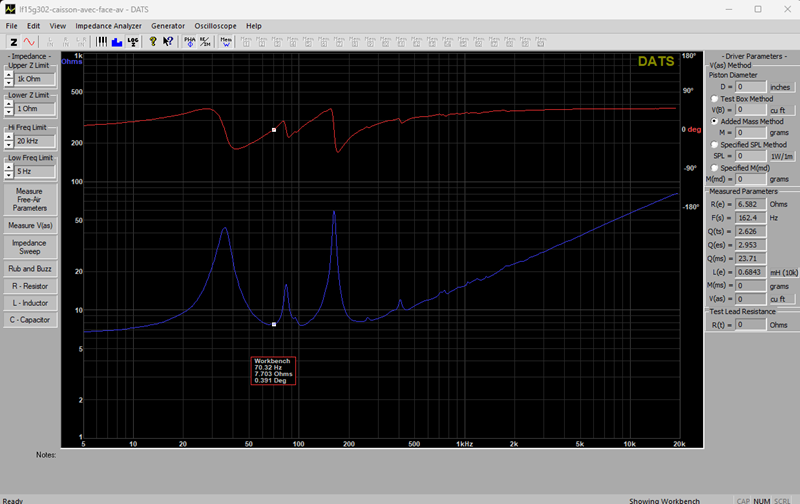Click the piston diameter D input field
This screenshot has height=504, width=800.
coord(751,87)
